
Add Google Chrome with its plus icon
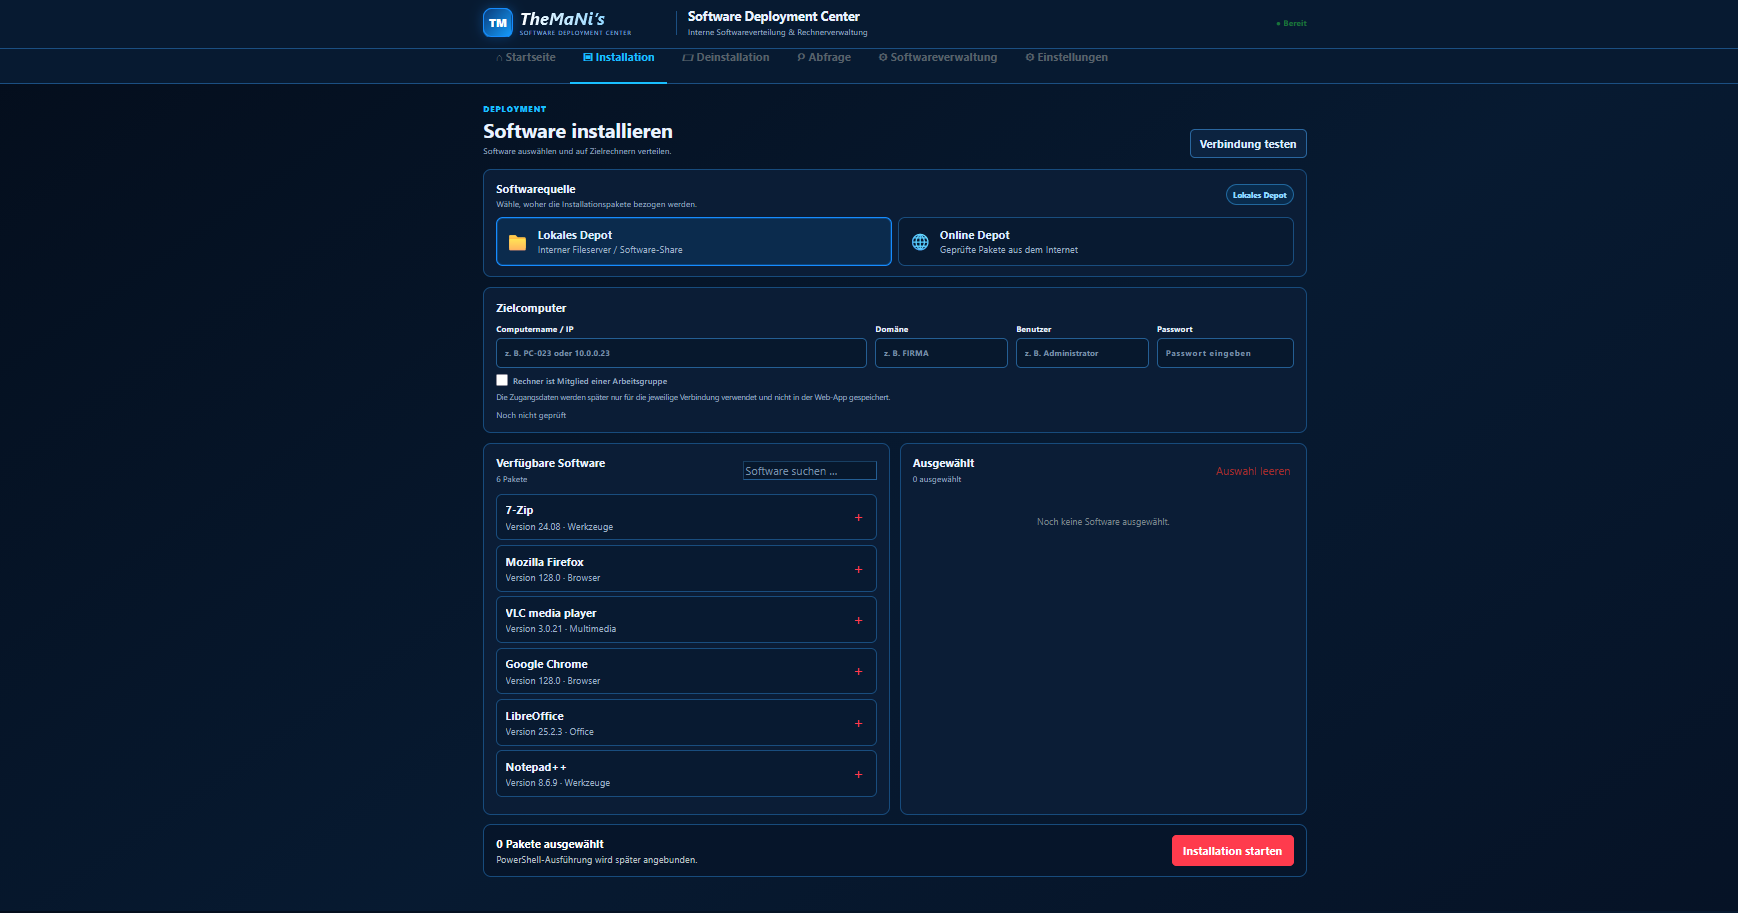[x=858, y=672]
